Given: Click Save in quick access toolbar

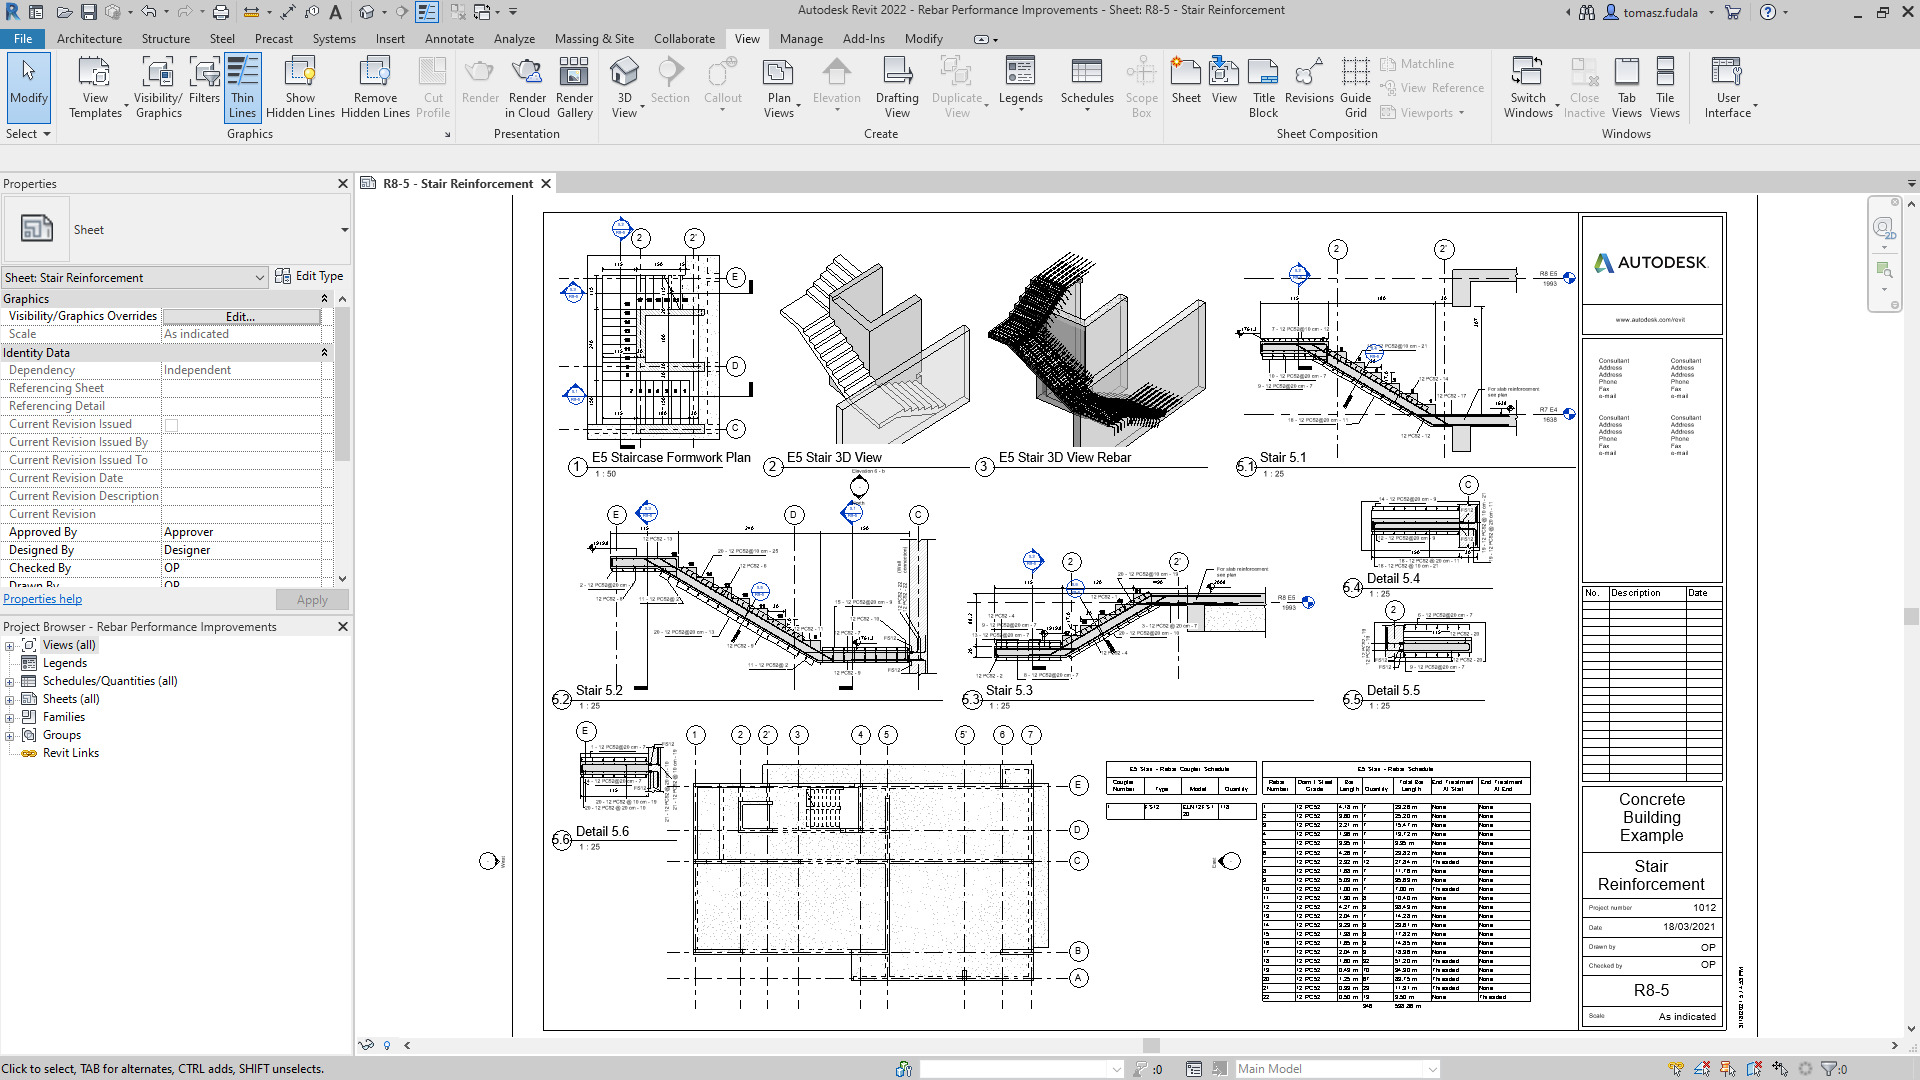Looking at the screenshot, I should (x=88, y=12).
